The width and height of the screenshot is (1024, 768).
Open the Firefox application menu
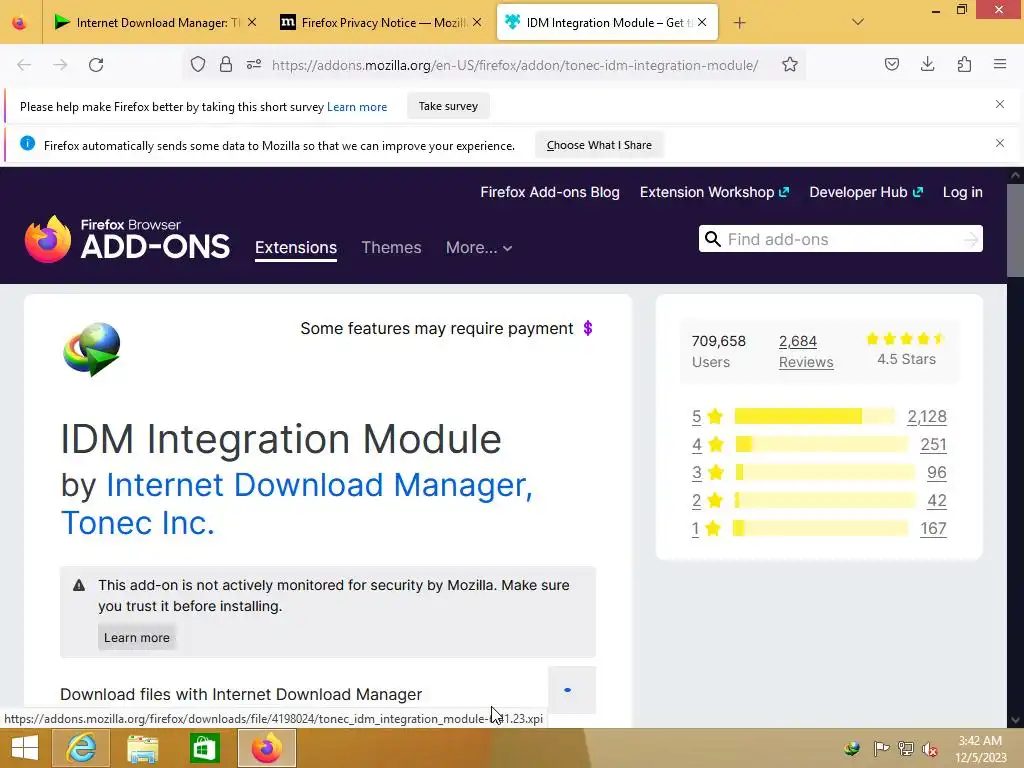tap(1000, 64)
